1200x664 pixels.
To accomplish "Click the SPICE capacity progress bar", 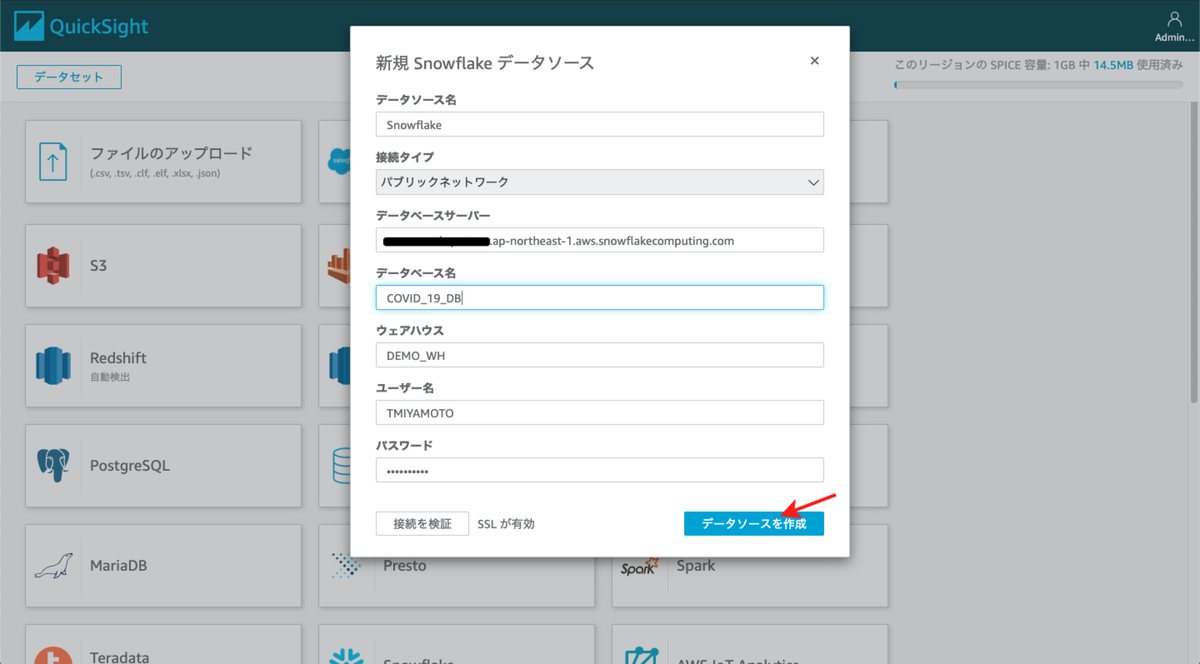I will click(1040, 86).
